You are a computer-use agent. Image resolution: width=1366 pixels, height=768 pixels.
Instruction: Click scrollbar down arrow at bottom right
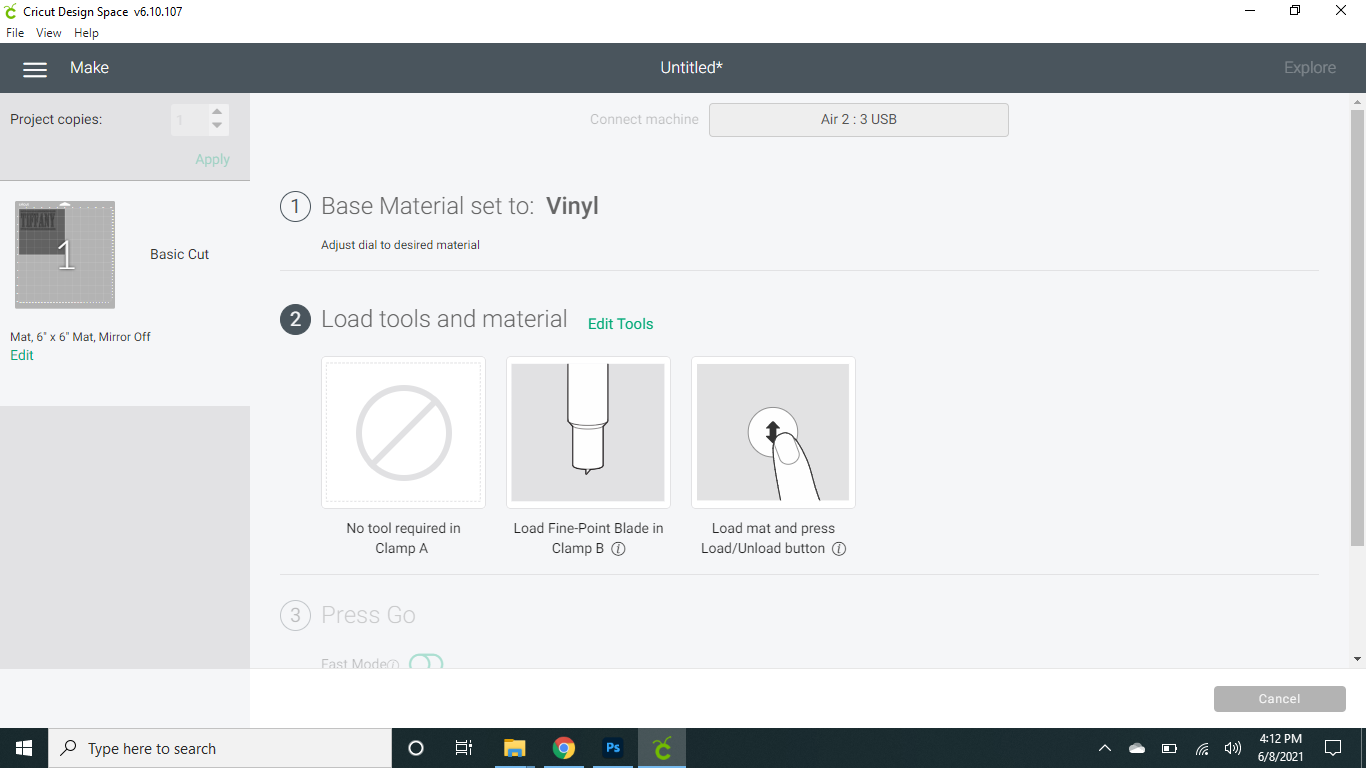[1357, 659]
